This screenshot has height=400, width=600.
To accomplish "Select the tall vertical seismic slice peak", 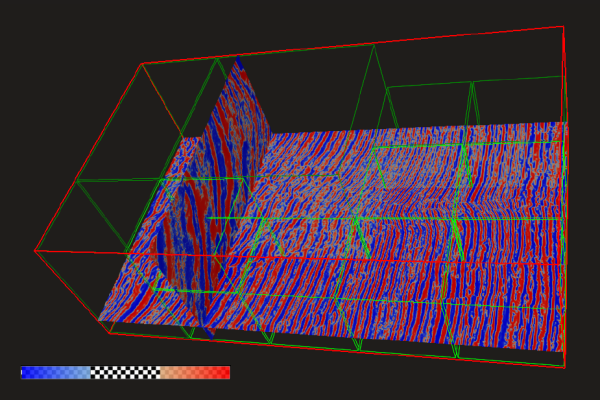I will click(238, 64).
